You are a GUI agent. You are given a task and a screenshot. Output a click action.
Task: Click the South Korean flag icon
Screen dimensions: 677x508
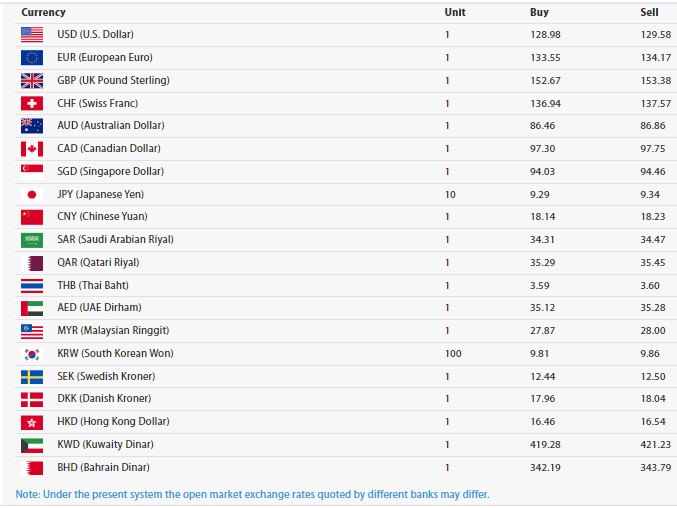(31, 354)
